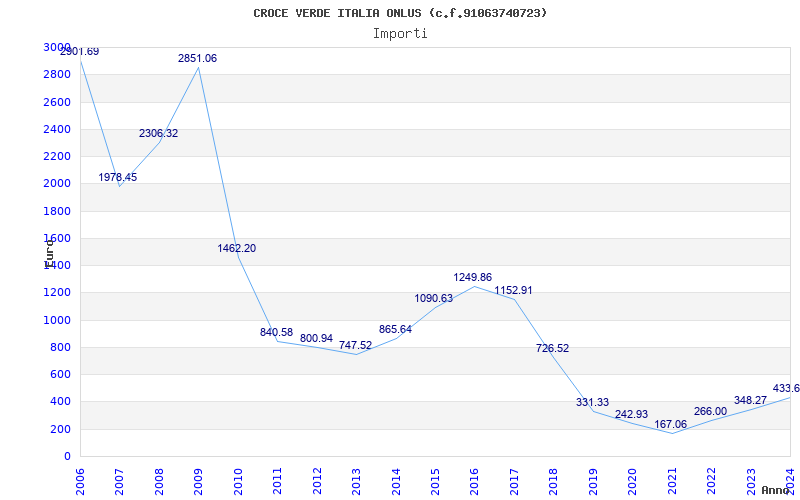The image size is (800, 500).
Task: Click the 2016 year axis label
Action: (x=474, y=481)
